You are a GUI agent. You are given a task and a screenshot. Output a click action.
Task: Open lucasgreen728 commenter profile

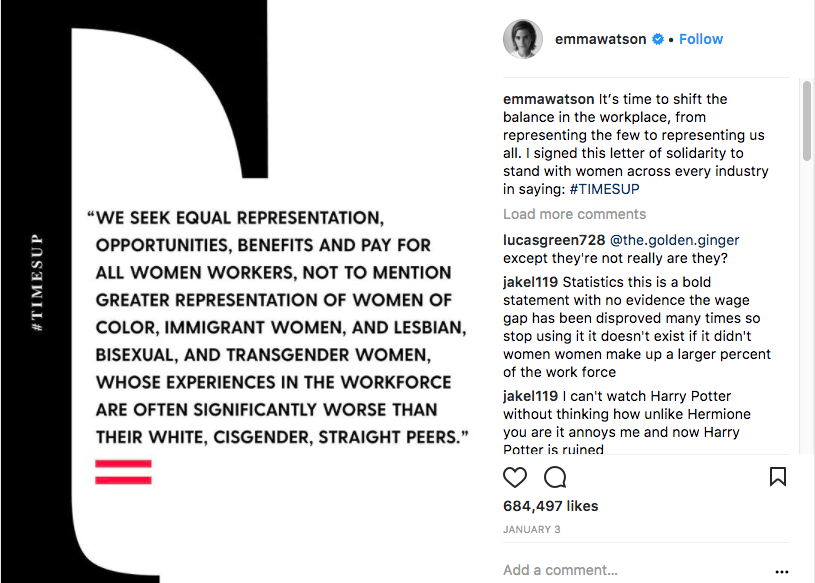tap(554, 240)
